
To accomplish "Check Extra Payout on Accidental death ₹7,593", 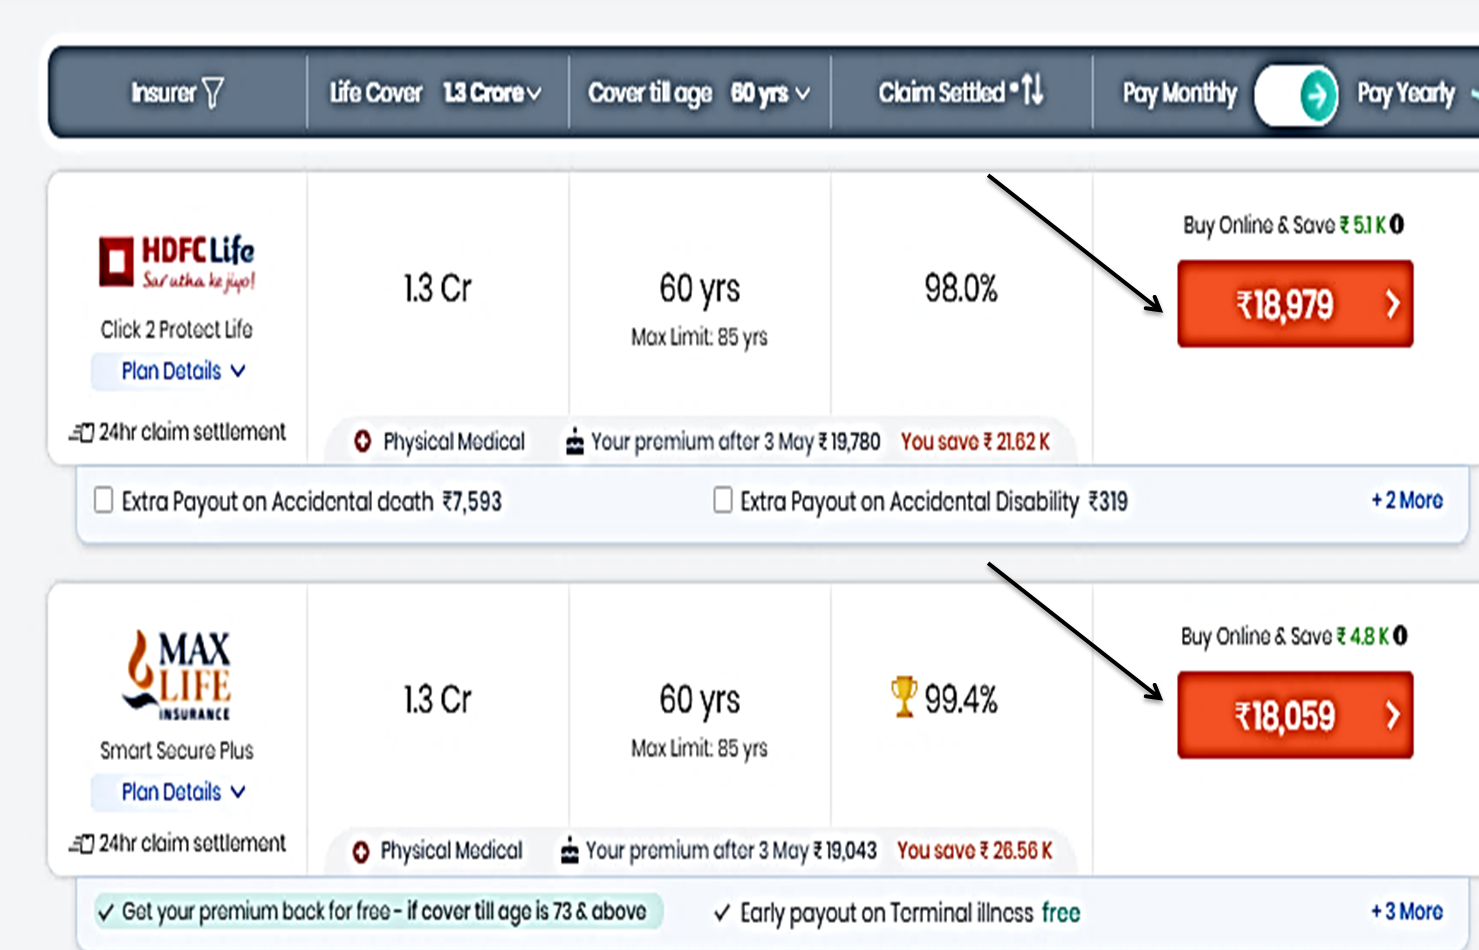I will click(x=103, y=500).
